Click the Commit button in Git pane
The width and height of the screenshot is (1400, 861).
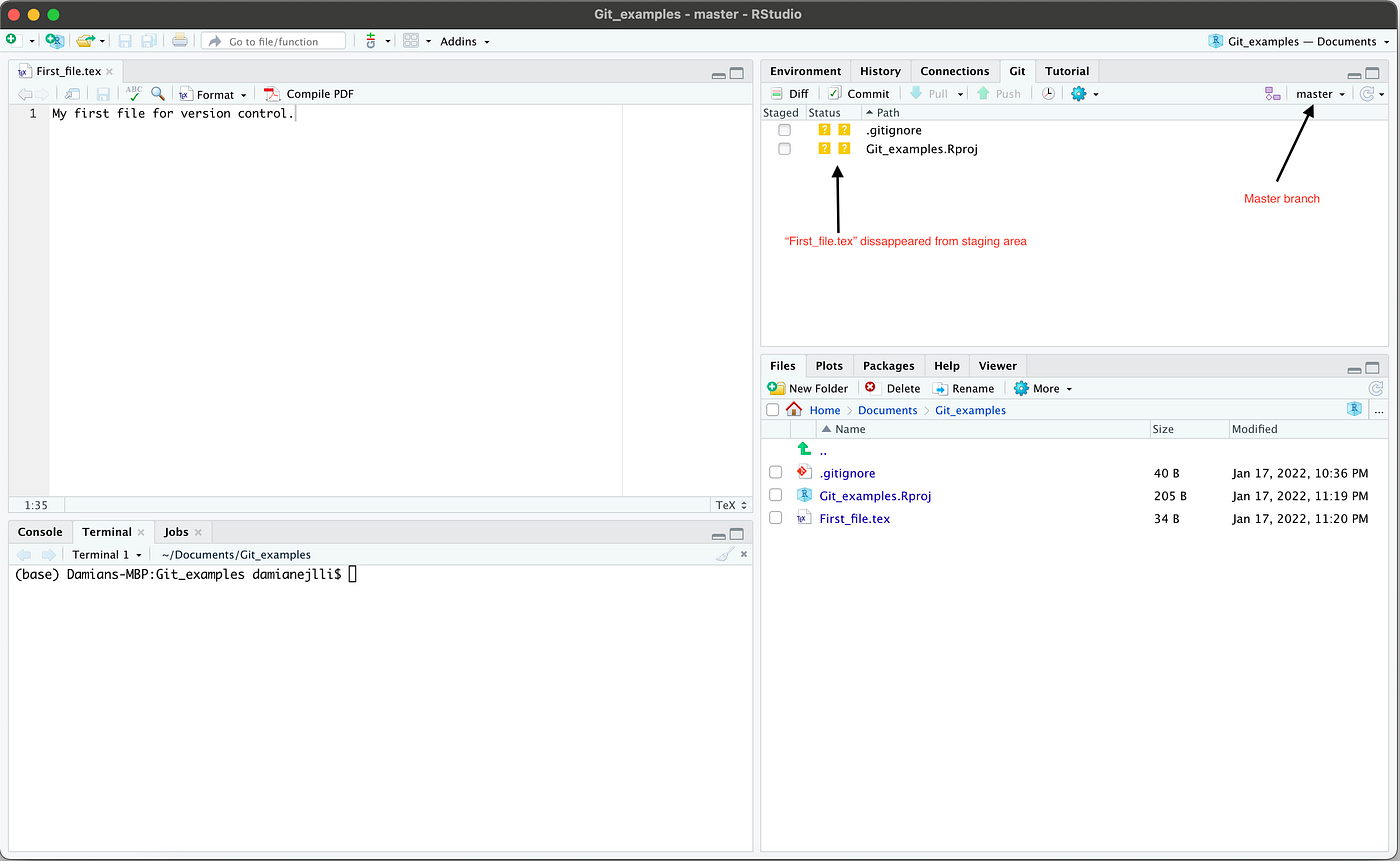859,94
